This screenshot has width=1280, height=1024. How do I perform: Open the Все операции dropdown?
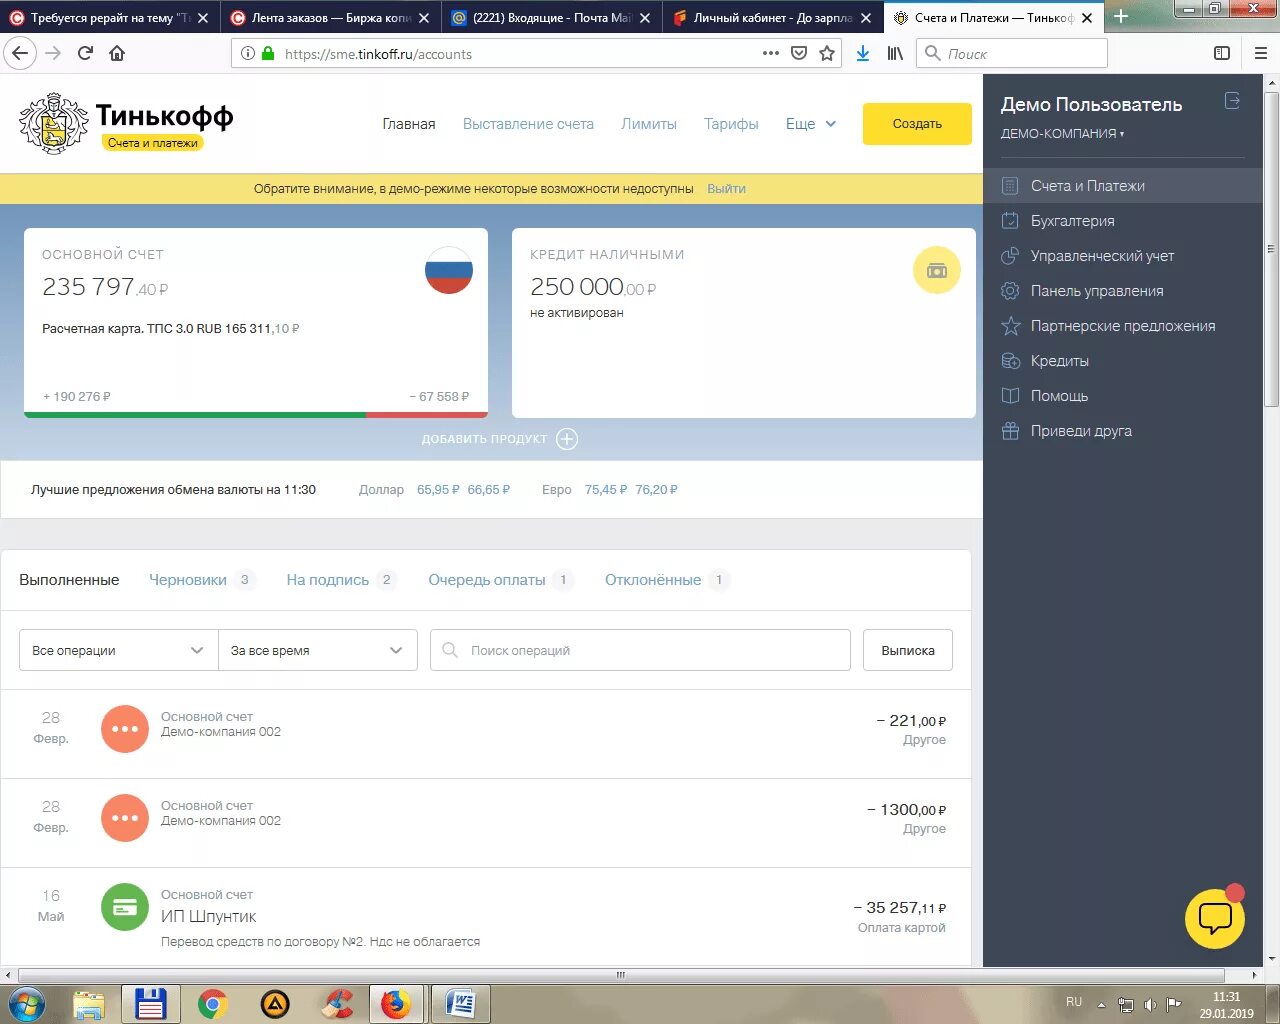pyautogui.click(x=118, y=650)
